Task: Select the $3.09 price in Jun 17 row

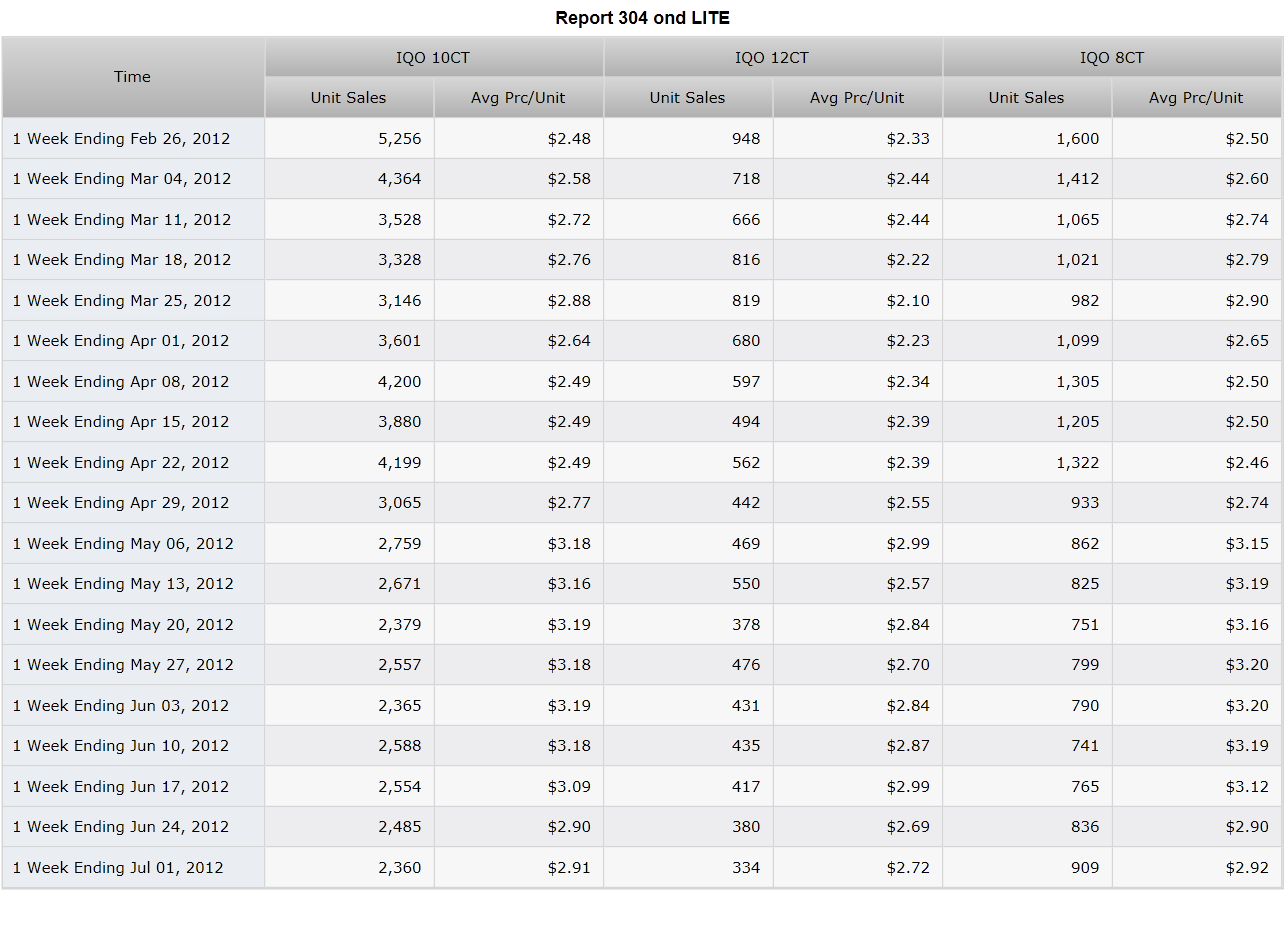Action: tap(519, 787)
